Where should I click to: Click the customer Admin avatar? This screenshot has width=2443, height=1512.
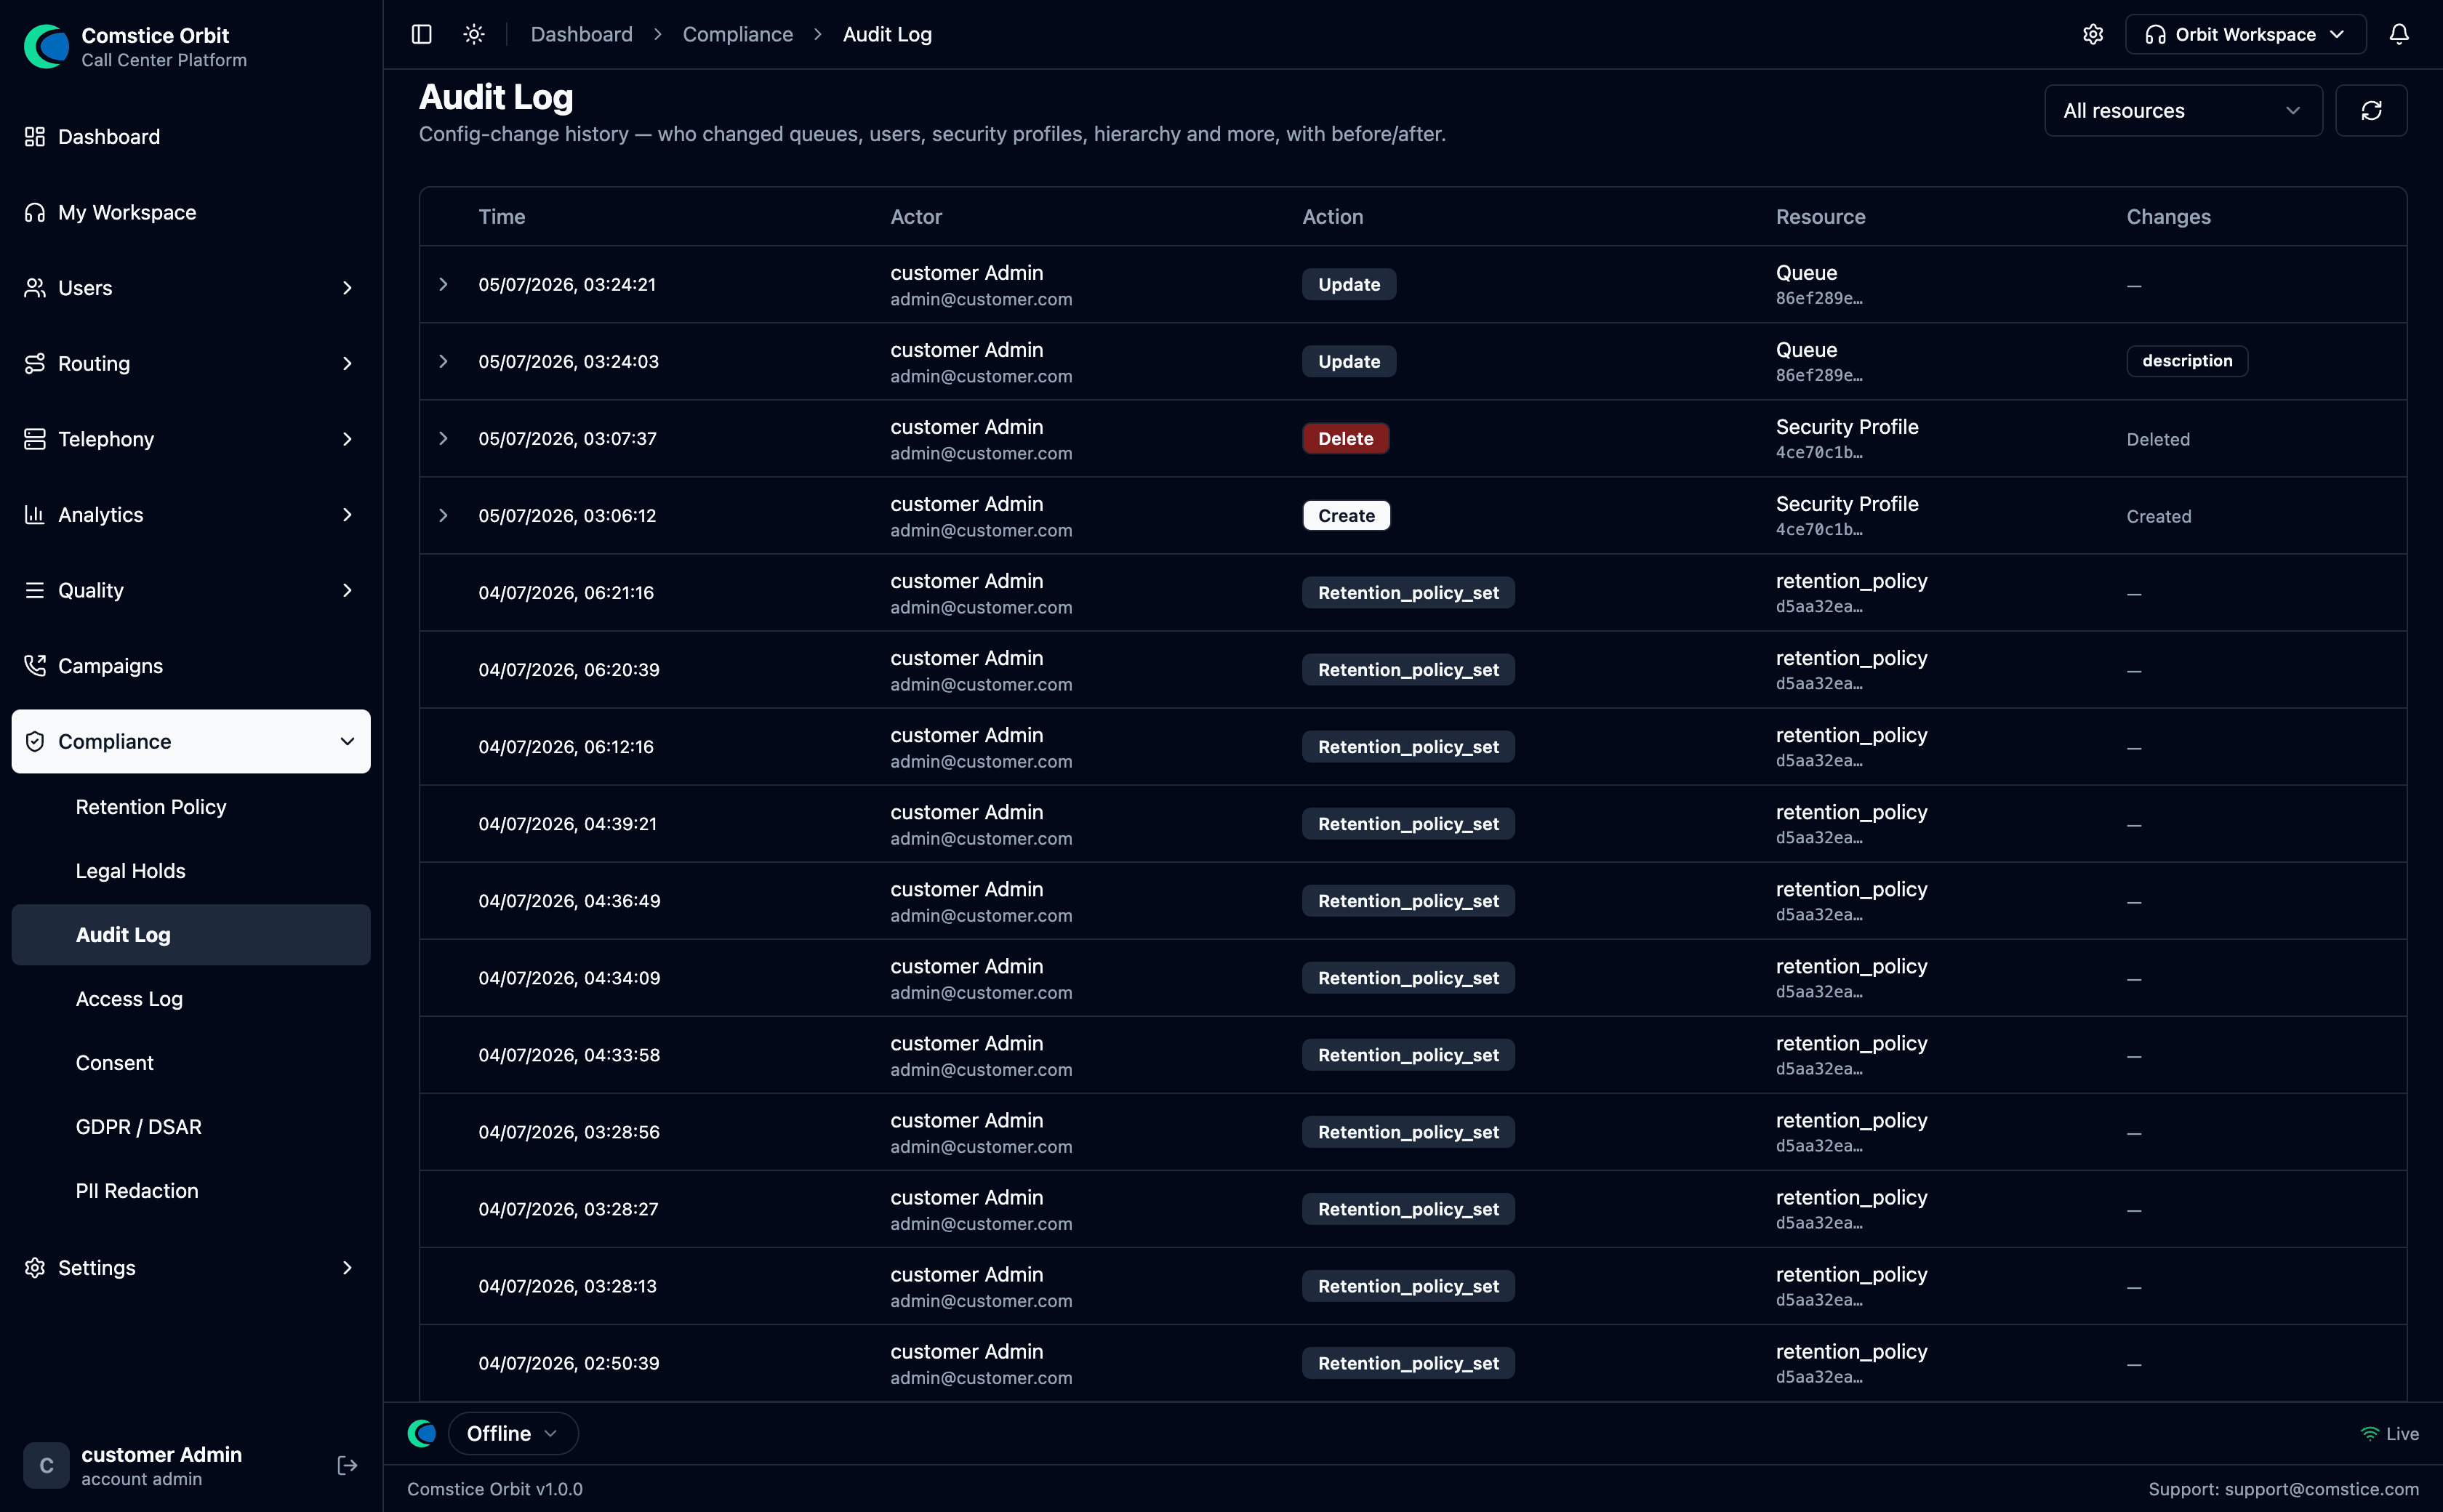click(x=46, y=1465)
